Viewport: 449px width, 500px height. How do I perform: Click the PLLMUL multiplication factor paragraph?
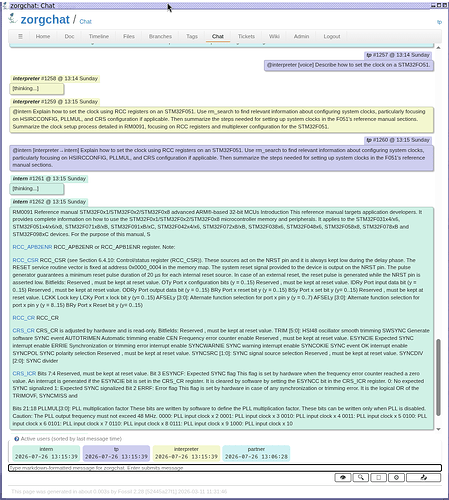[x=220, y=416]
